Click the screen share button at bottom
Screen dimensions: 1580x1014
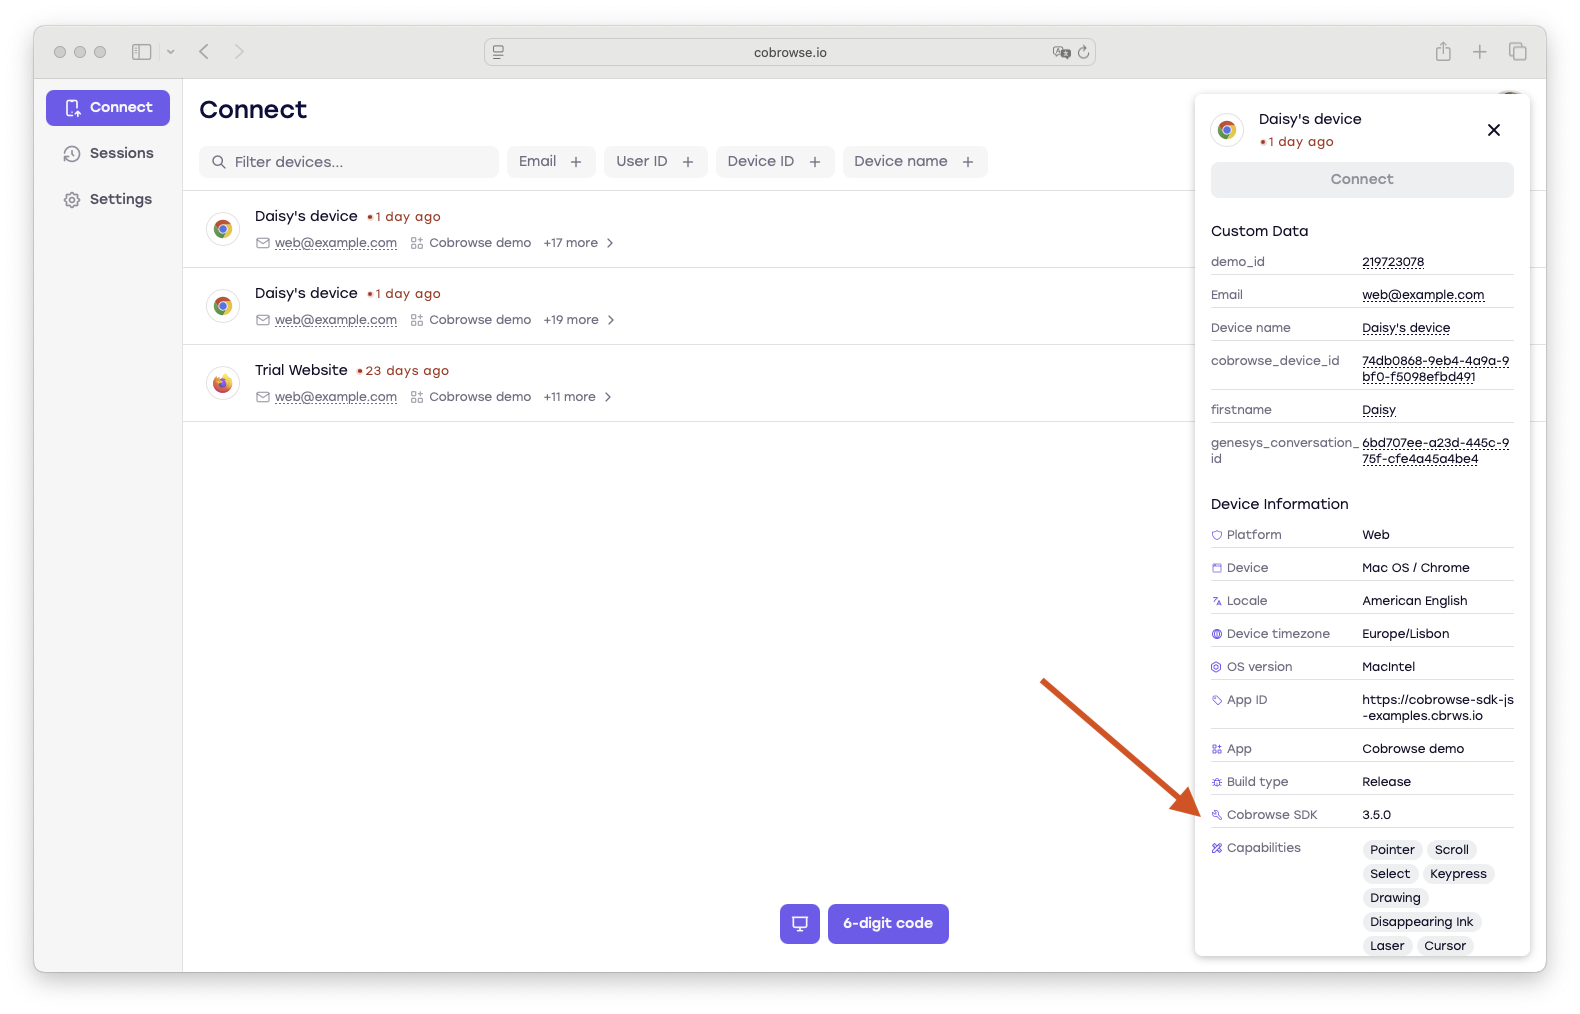point(800,924)
